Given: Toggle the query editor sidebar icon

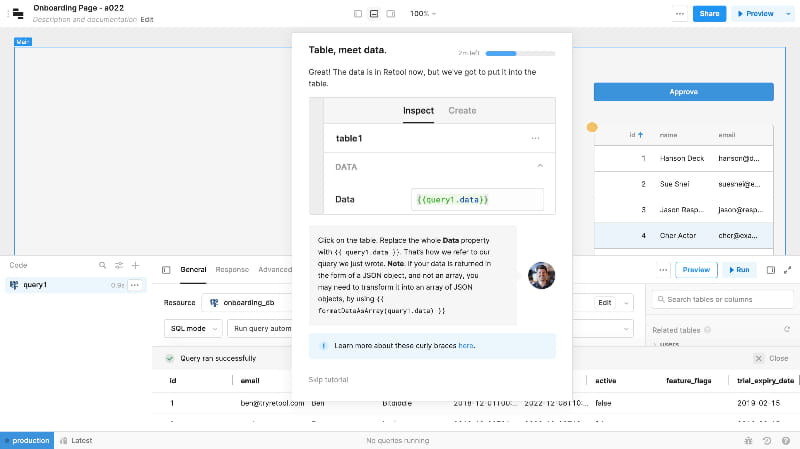Looking at the screenshot, I should tap(166, 270).
